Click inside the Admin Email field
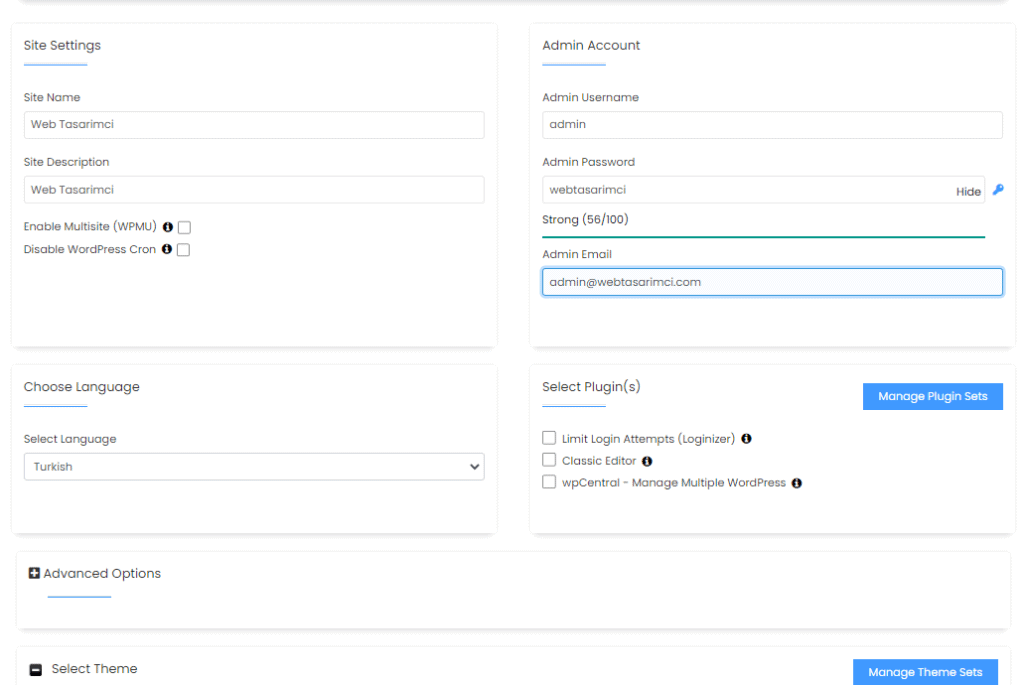This screenshot has width=1024, height=685. click(x=772, y=281)
